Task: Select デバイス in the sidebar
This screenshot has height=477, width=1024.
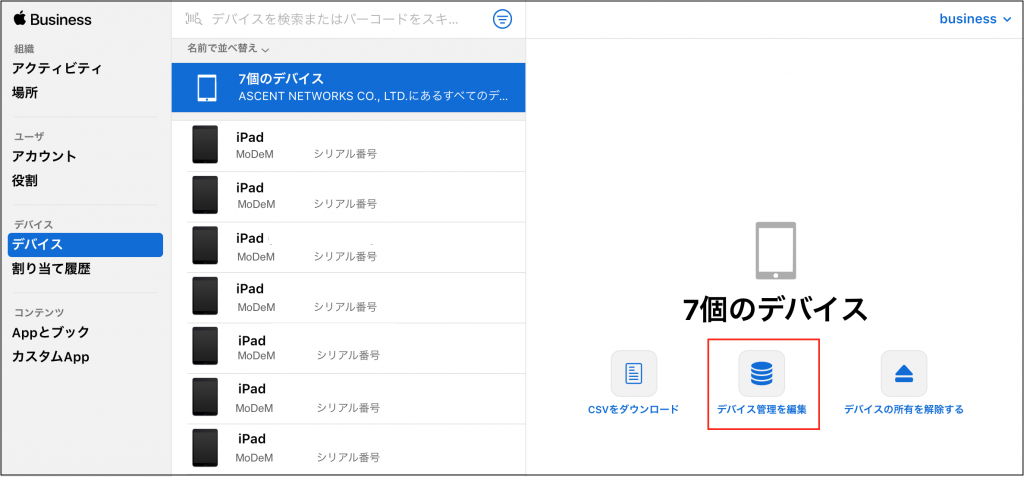Action: [86, 245]
